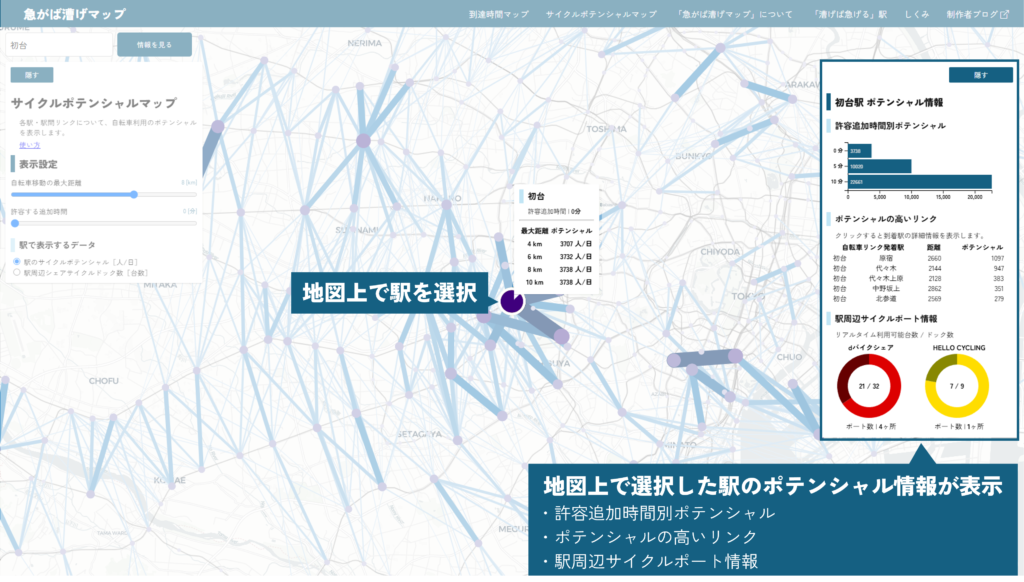Click the 4 km row in the 初台 popup

[558, 244]
